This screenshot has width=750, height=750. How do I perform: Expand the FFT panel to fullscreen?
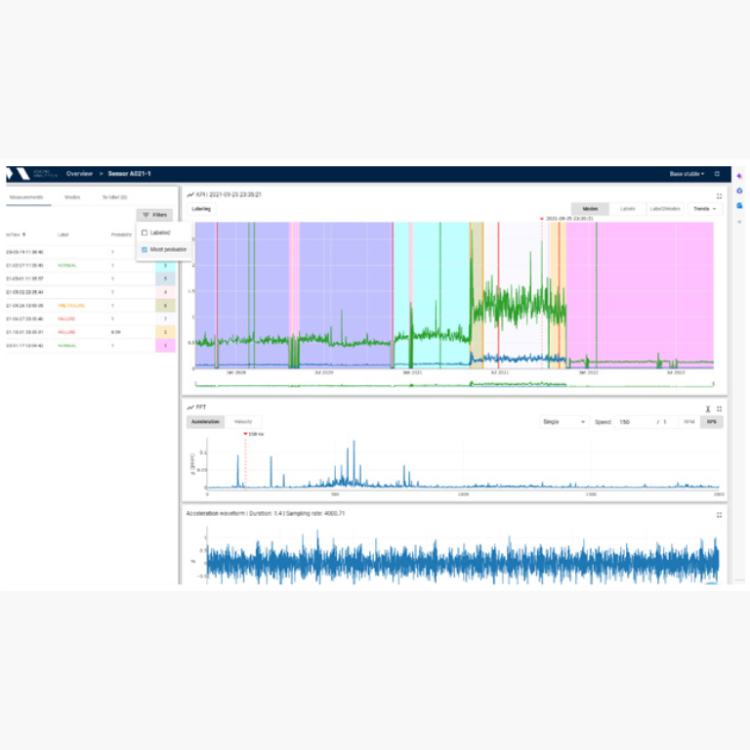pos(719,409)
